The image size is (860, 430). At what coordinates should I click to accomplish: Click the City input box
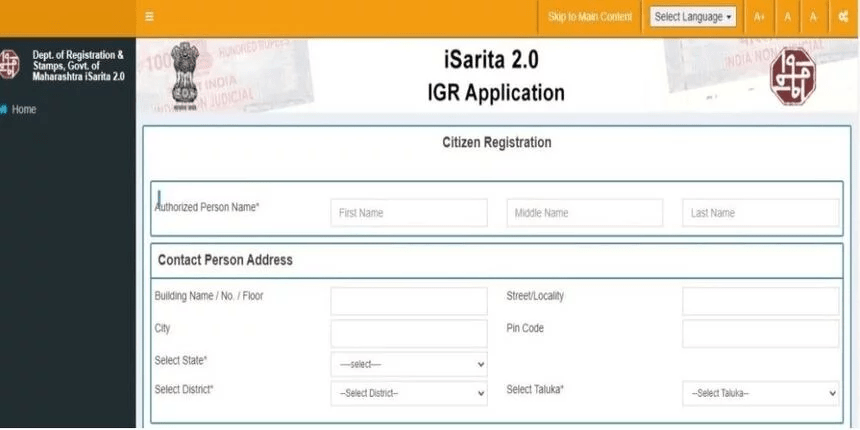[409, 333]
